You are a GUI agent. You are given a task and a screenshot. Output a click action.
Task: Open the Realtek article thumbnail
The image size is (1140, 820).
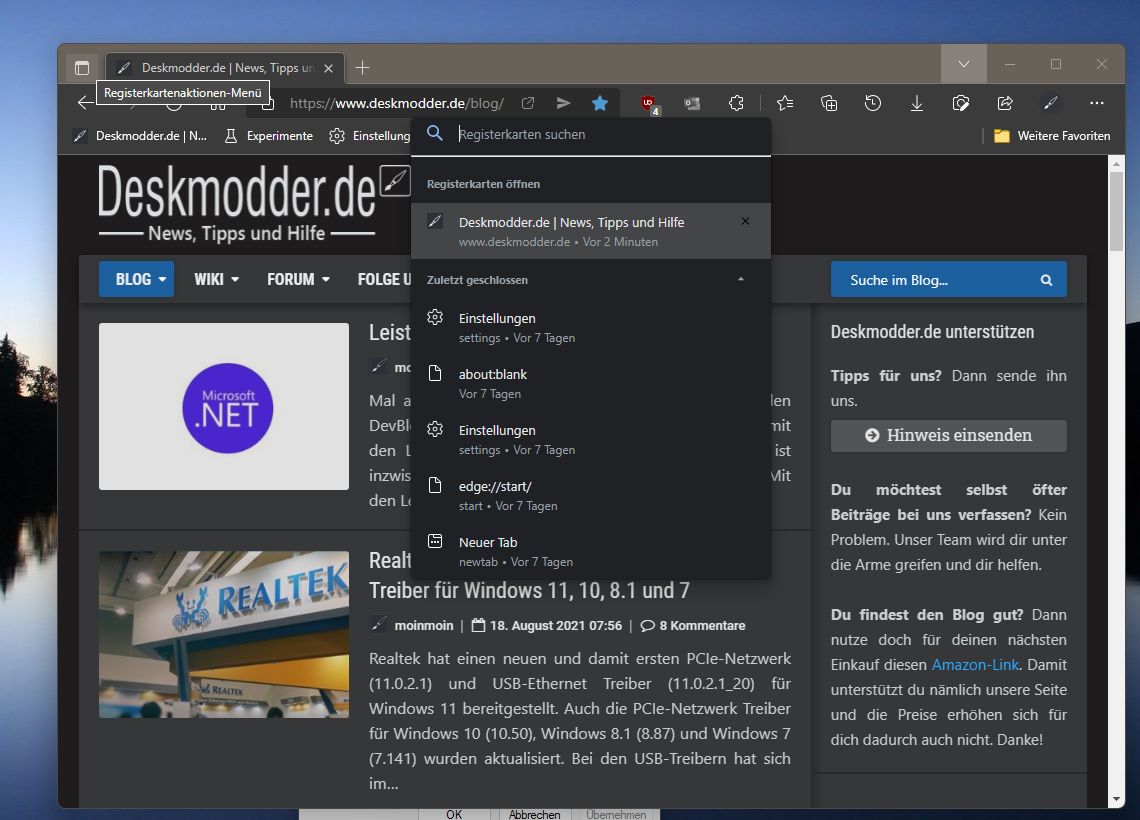(224, 635)
